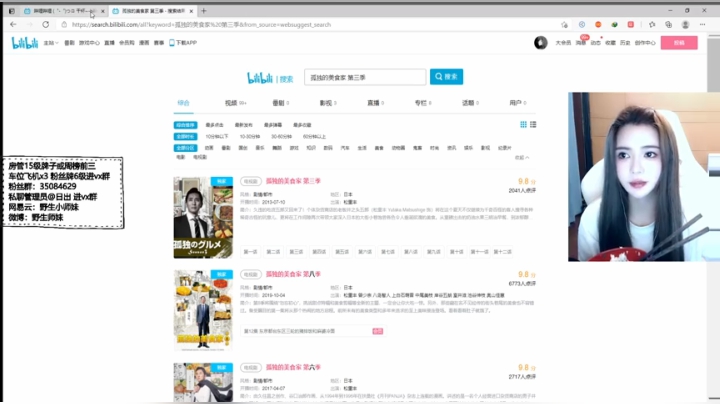Select the 综合 results tab
Image resolution: width=720 pixels, height=404 pixels.
point(183,103)
